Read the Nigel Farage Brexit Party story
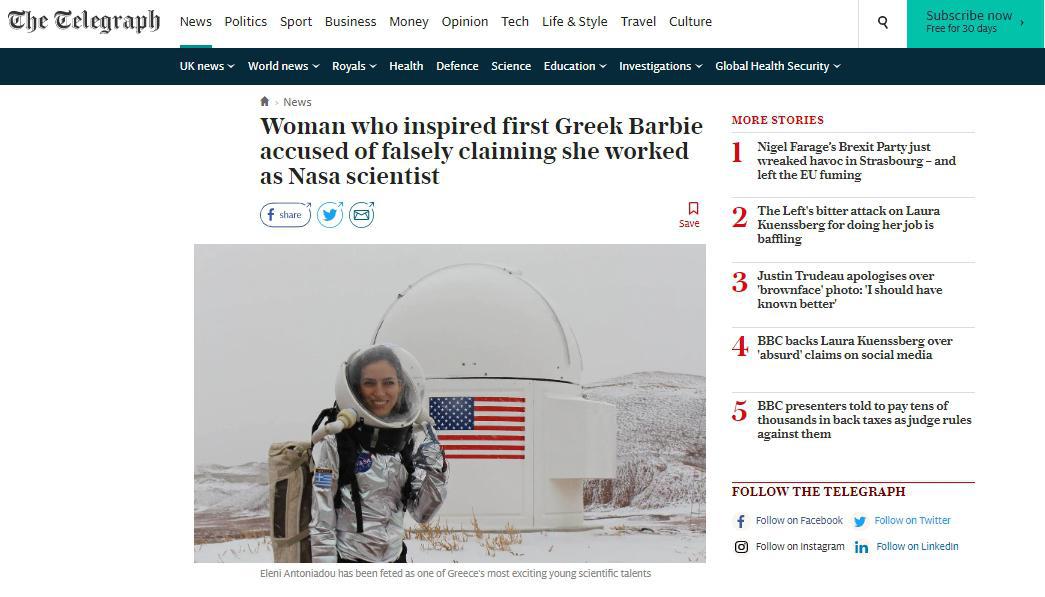The width and height of the screenshot is (1045, 597). 856,161
